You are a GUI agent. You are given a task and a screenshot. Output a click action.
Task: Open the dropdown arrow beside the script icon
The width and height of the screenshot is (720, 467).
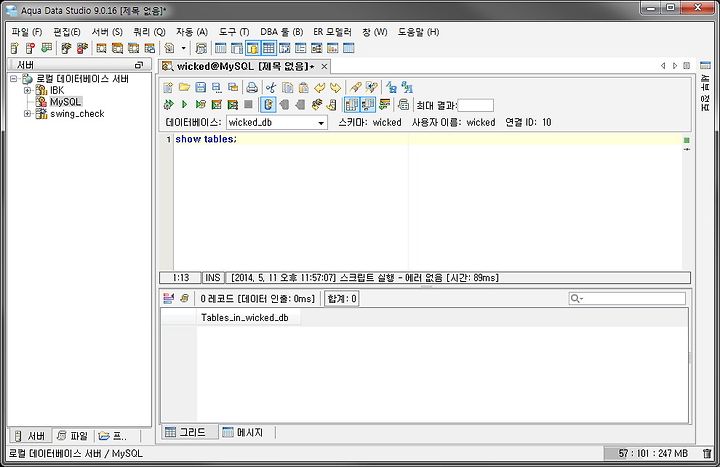tap(183, 48)
